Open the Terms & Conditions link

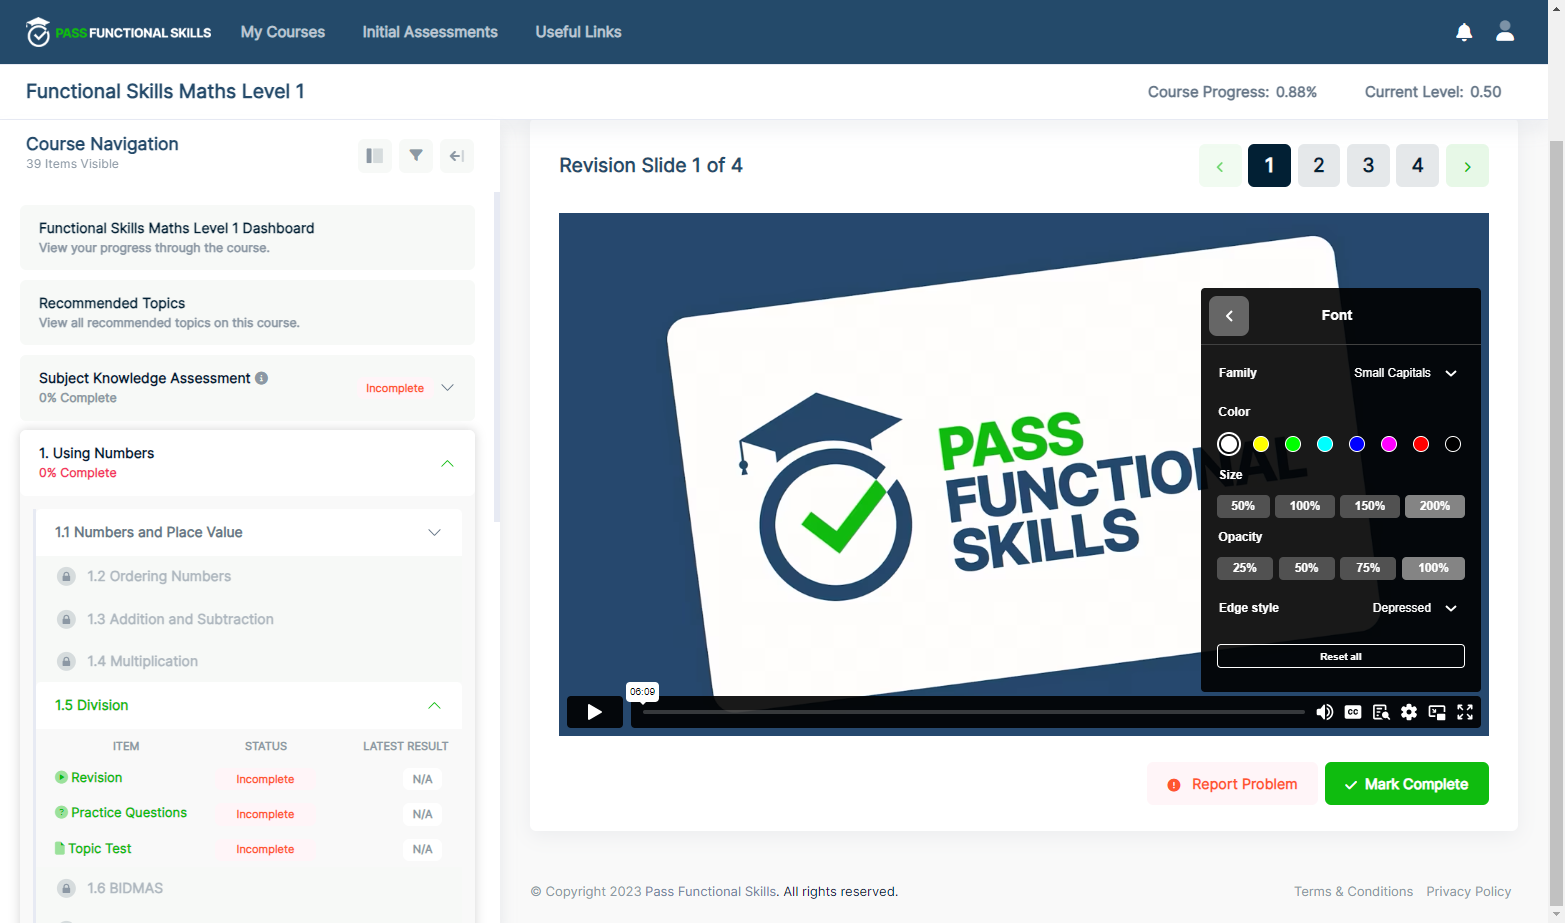coord(1354,892)
